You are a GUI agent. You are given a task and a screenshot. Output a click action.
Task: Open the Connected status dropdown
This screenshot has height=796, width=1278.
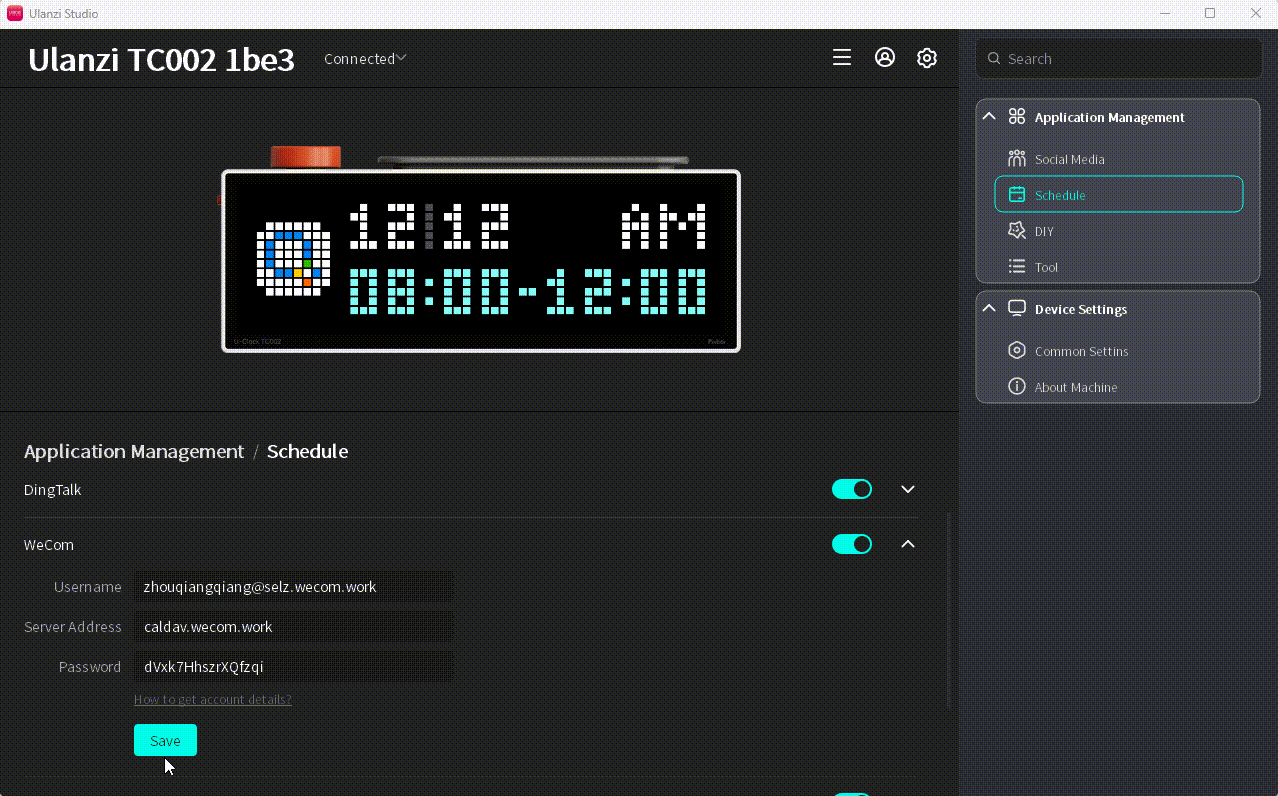365,59
